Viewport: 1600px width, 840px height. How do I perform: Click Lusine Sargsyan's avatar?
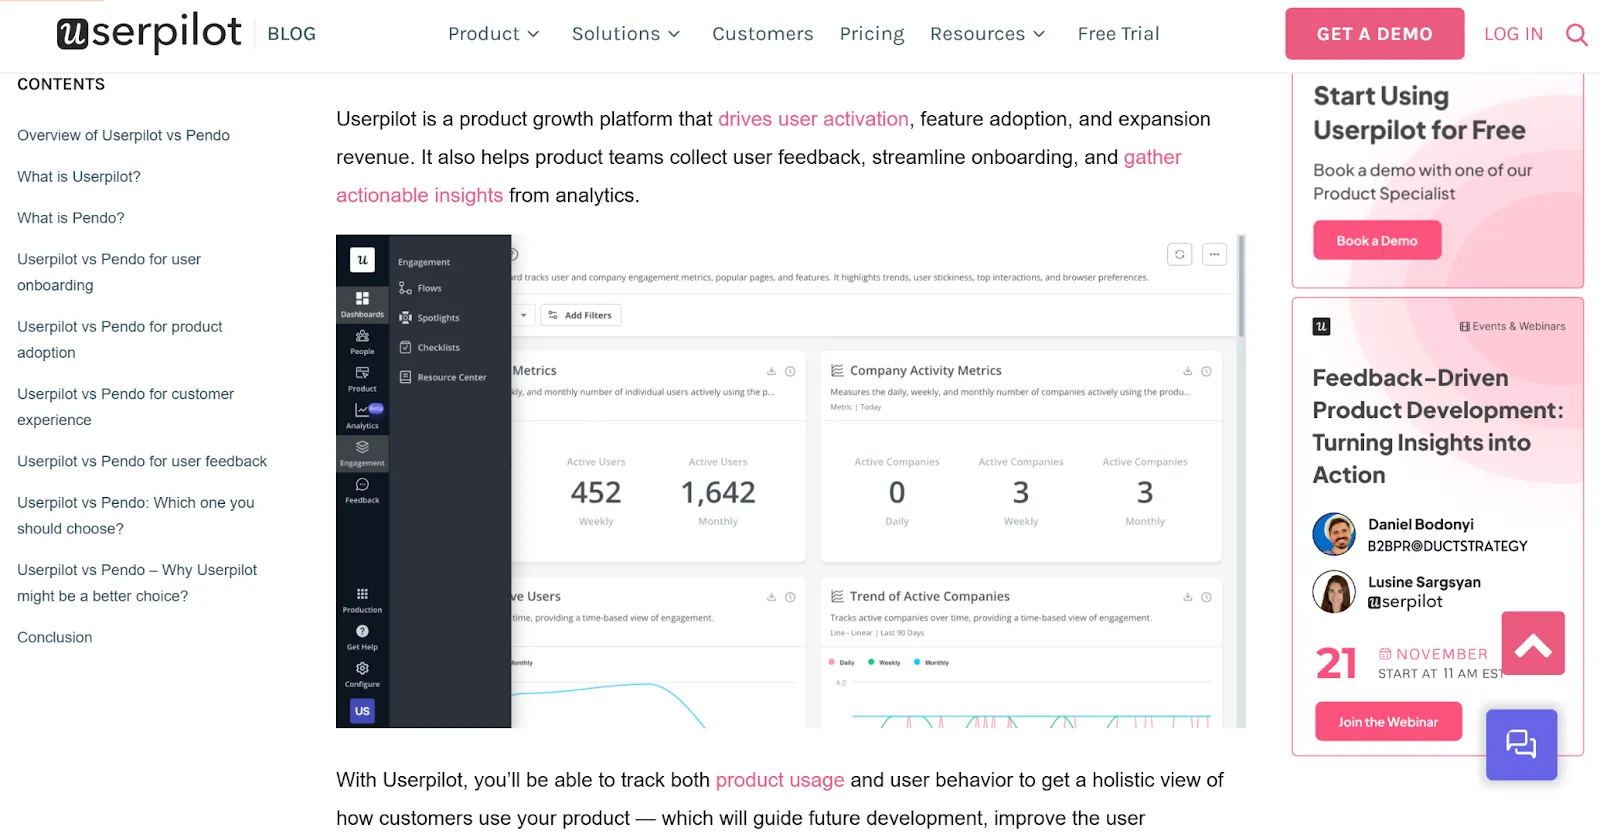[1334, 591]
